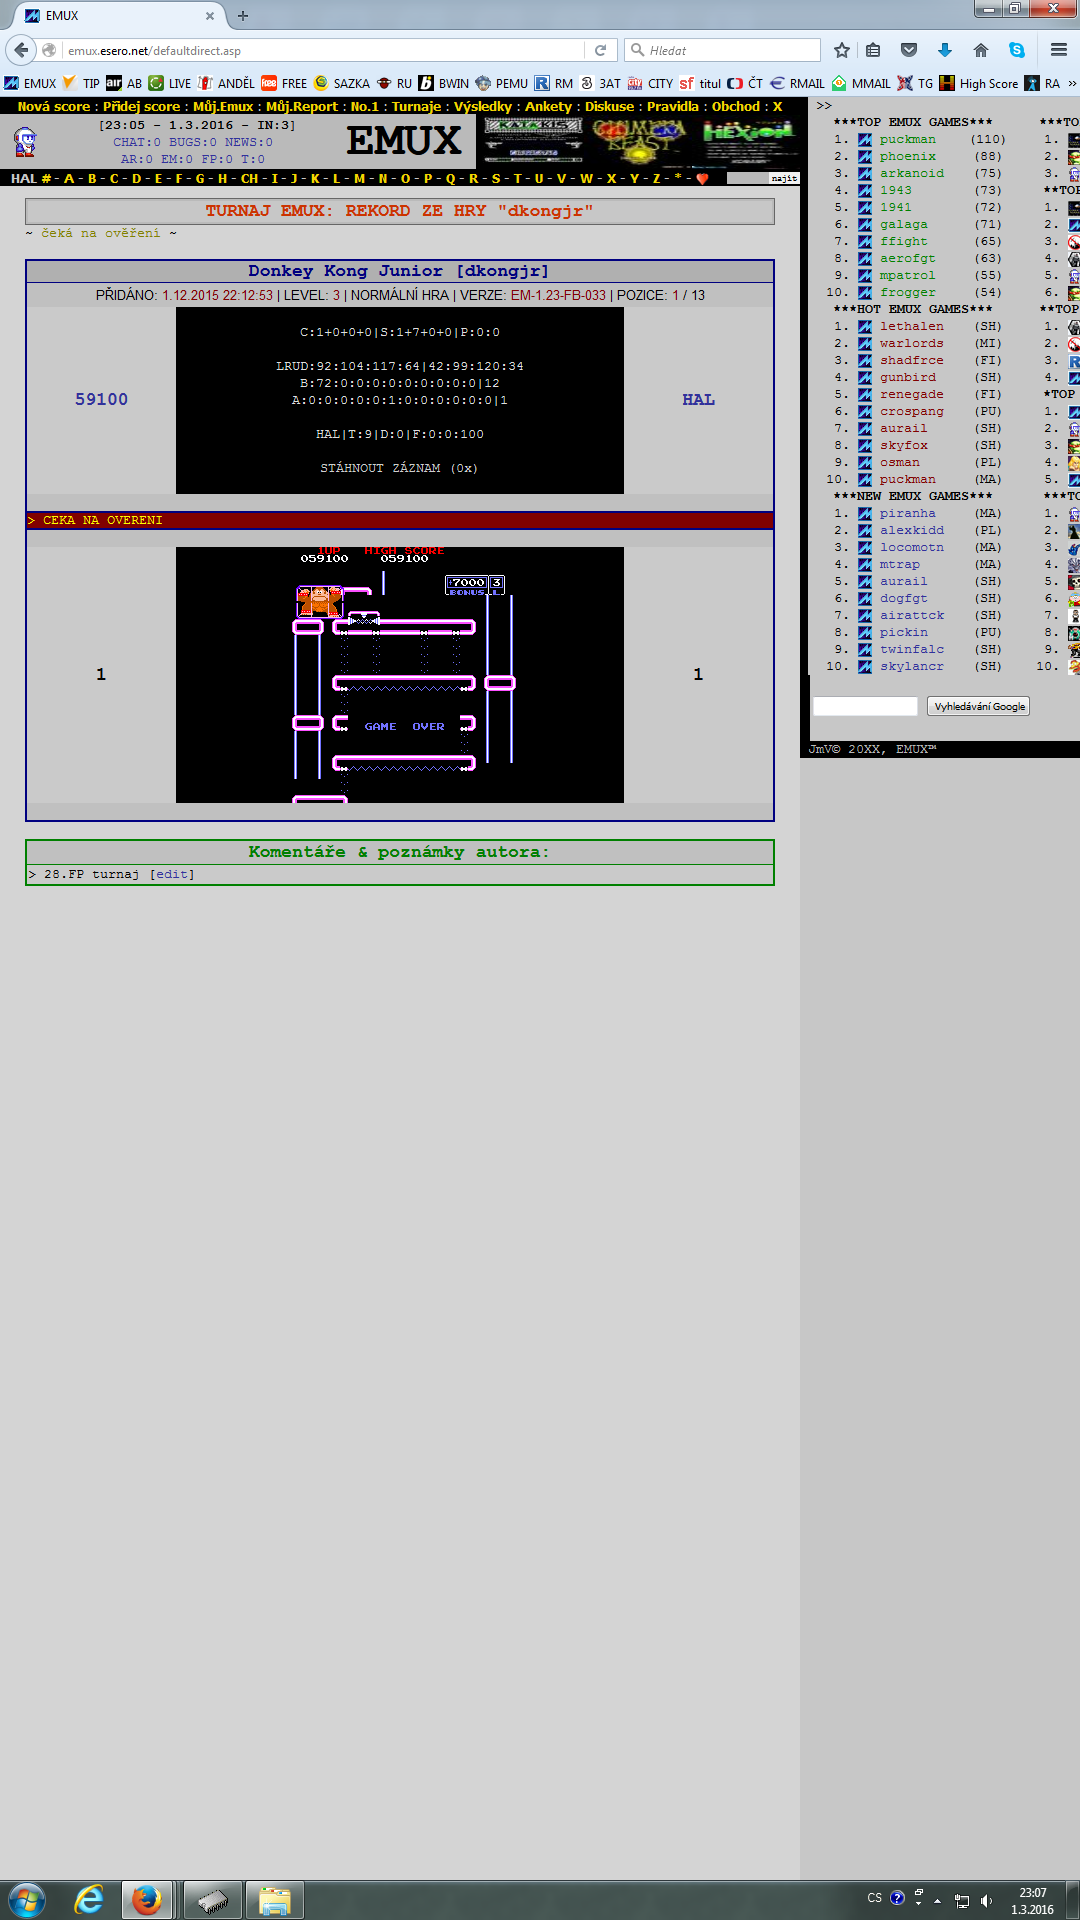The width and height of the screenshot is (1080, 1920).
Task: Reload the page with the refresh icon
Action: click(600, 50)
